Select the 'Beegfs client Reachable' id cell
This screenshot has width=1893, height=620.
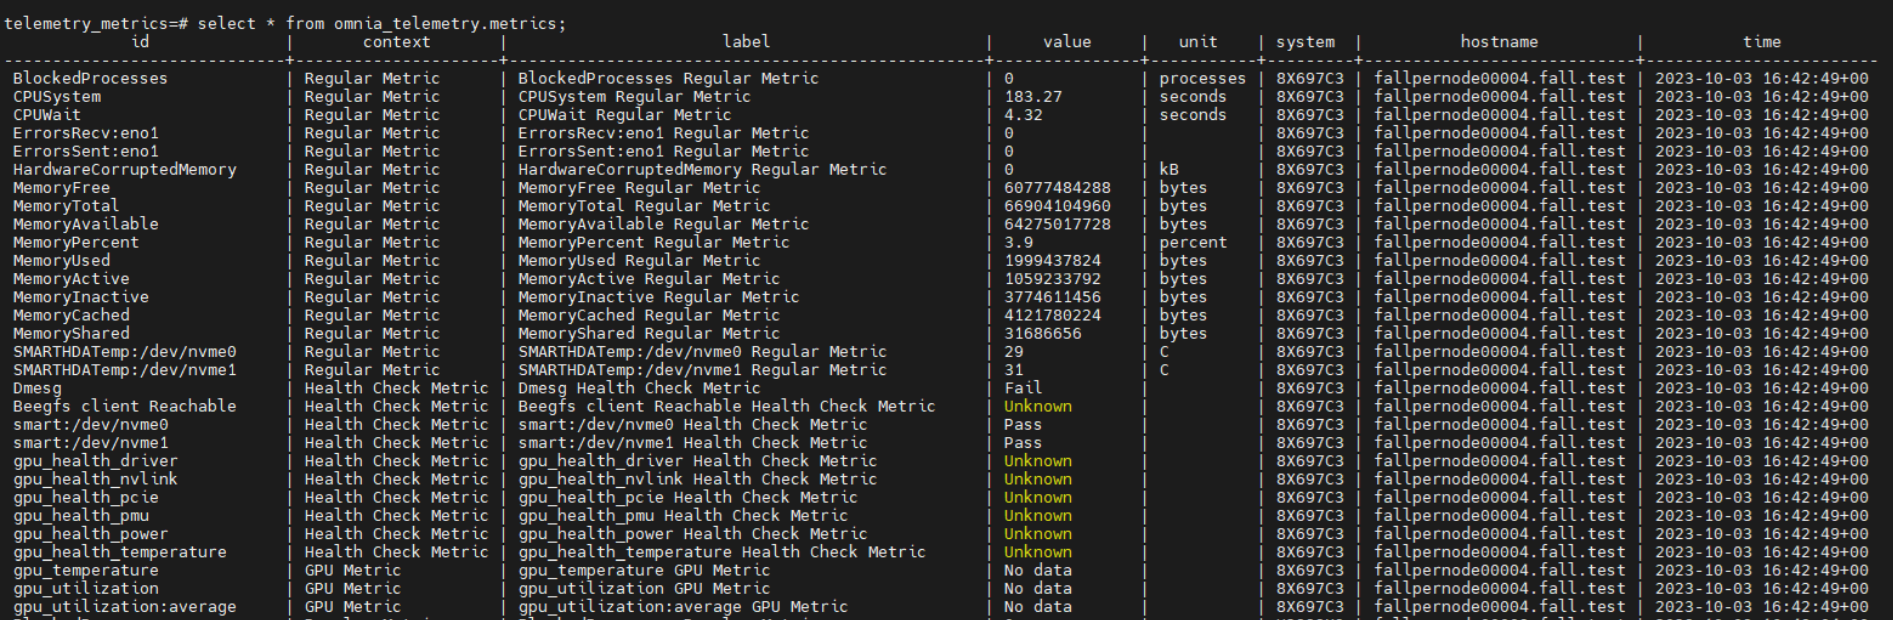tap(124, 406)
